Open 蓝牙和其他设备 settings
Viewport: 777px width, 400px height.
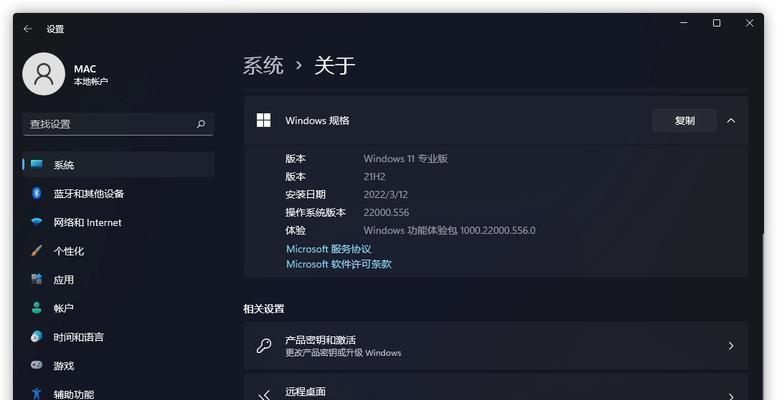pos(118,193)
